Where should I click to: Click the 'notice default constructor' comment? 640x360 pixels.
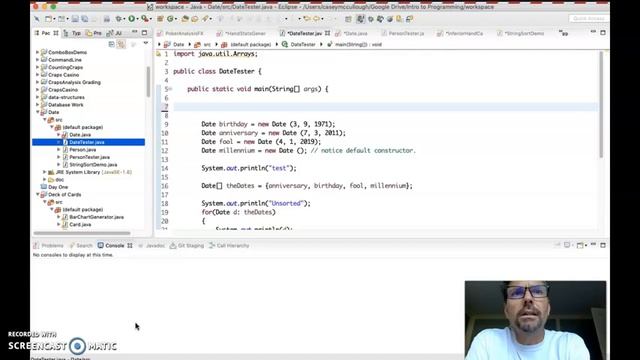(363, 151)
